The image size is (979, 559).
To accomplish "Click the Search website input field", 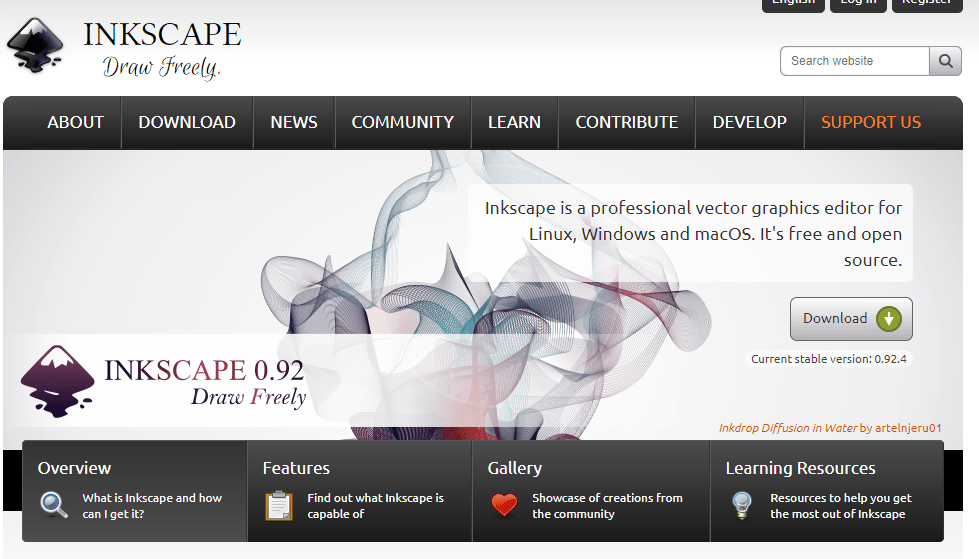I will pos(855,61).
